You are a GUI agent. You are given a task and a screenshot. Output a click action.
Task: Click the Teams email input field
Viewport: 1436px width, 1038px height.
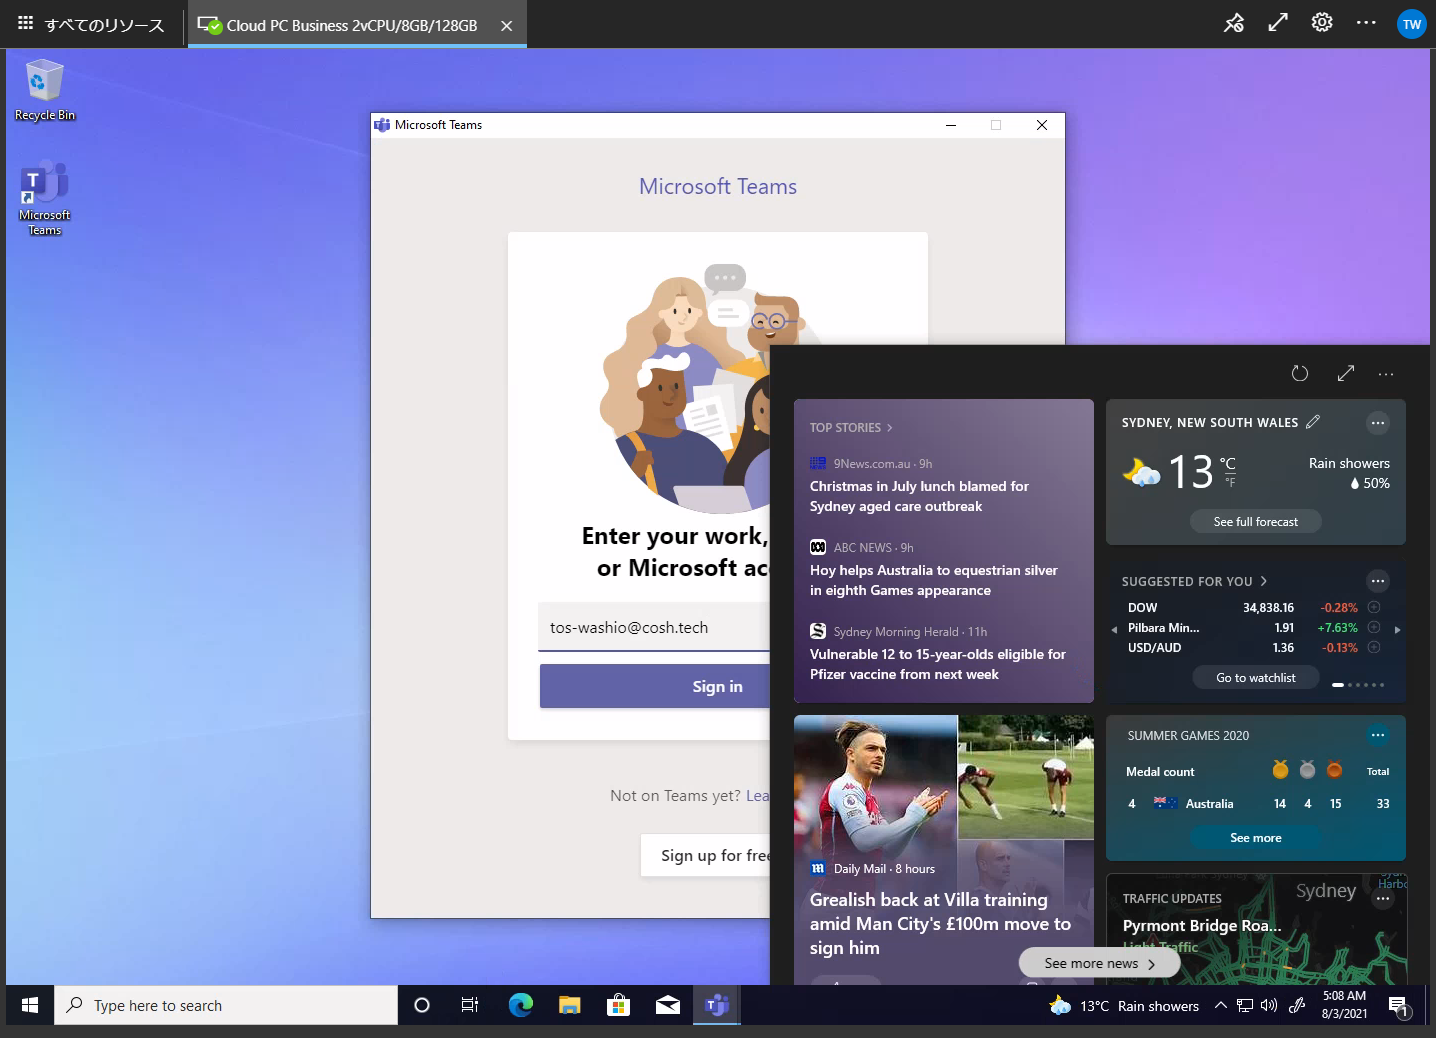coord(654,627)
